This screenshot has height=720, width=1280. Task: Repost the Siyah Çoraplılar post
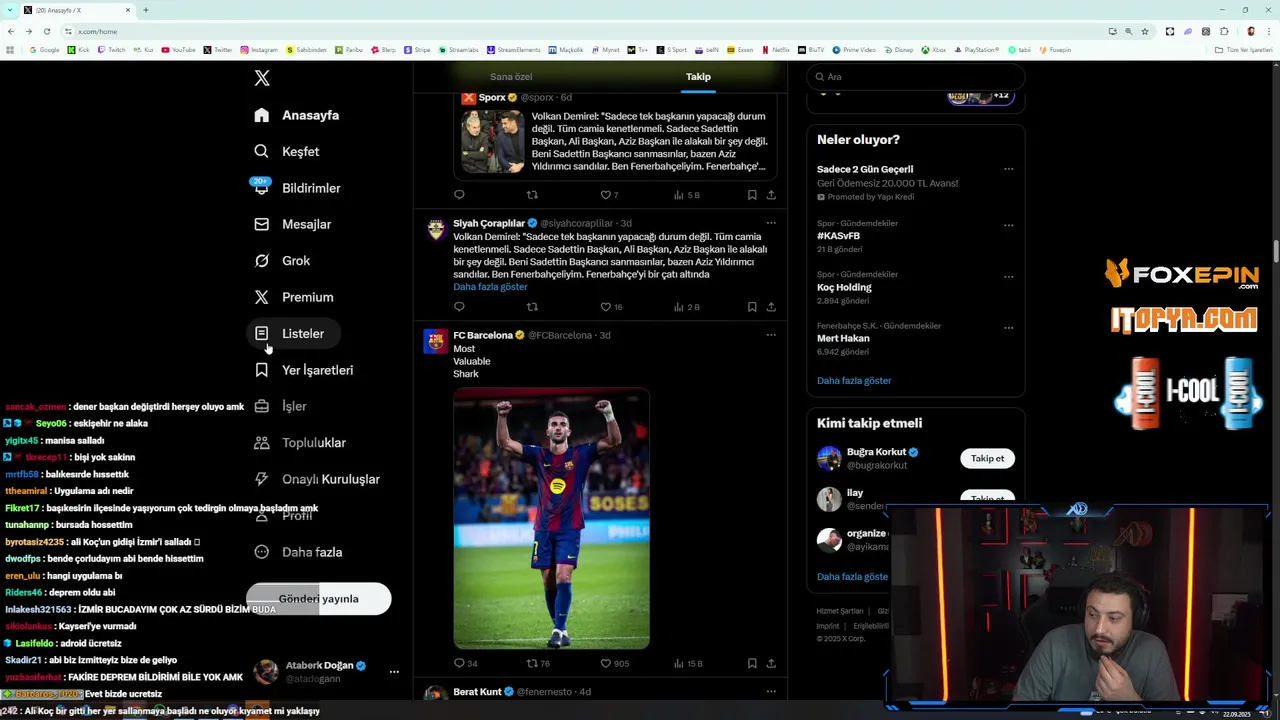(x=532, y=307)
